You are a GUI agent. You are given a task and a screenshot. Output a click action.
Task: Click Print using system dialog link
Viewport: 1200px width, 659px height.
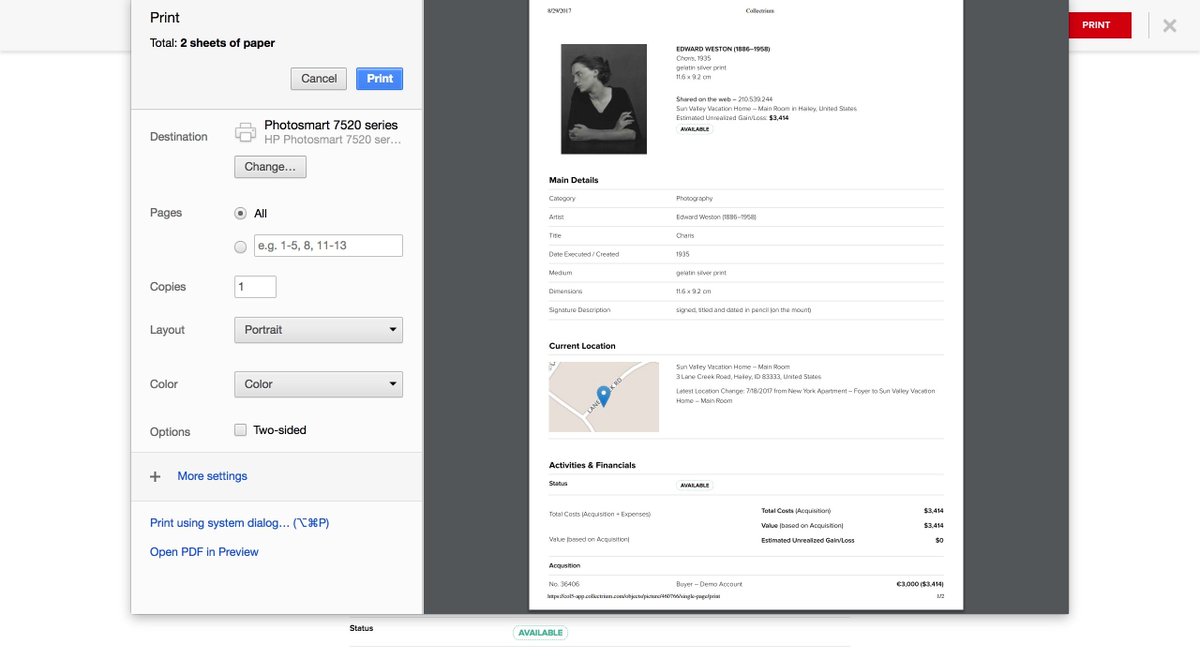pyautogui.click(x=239, y=523)
